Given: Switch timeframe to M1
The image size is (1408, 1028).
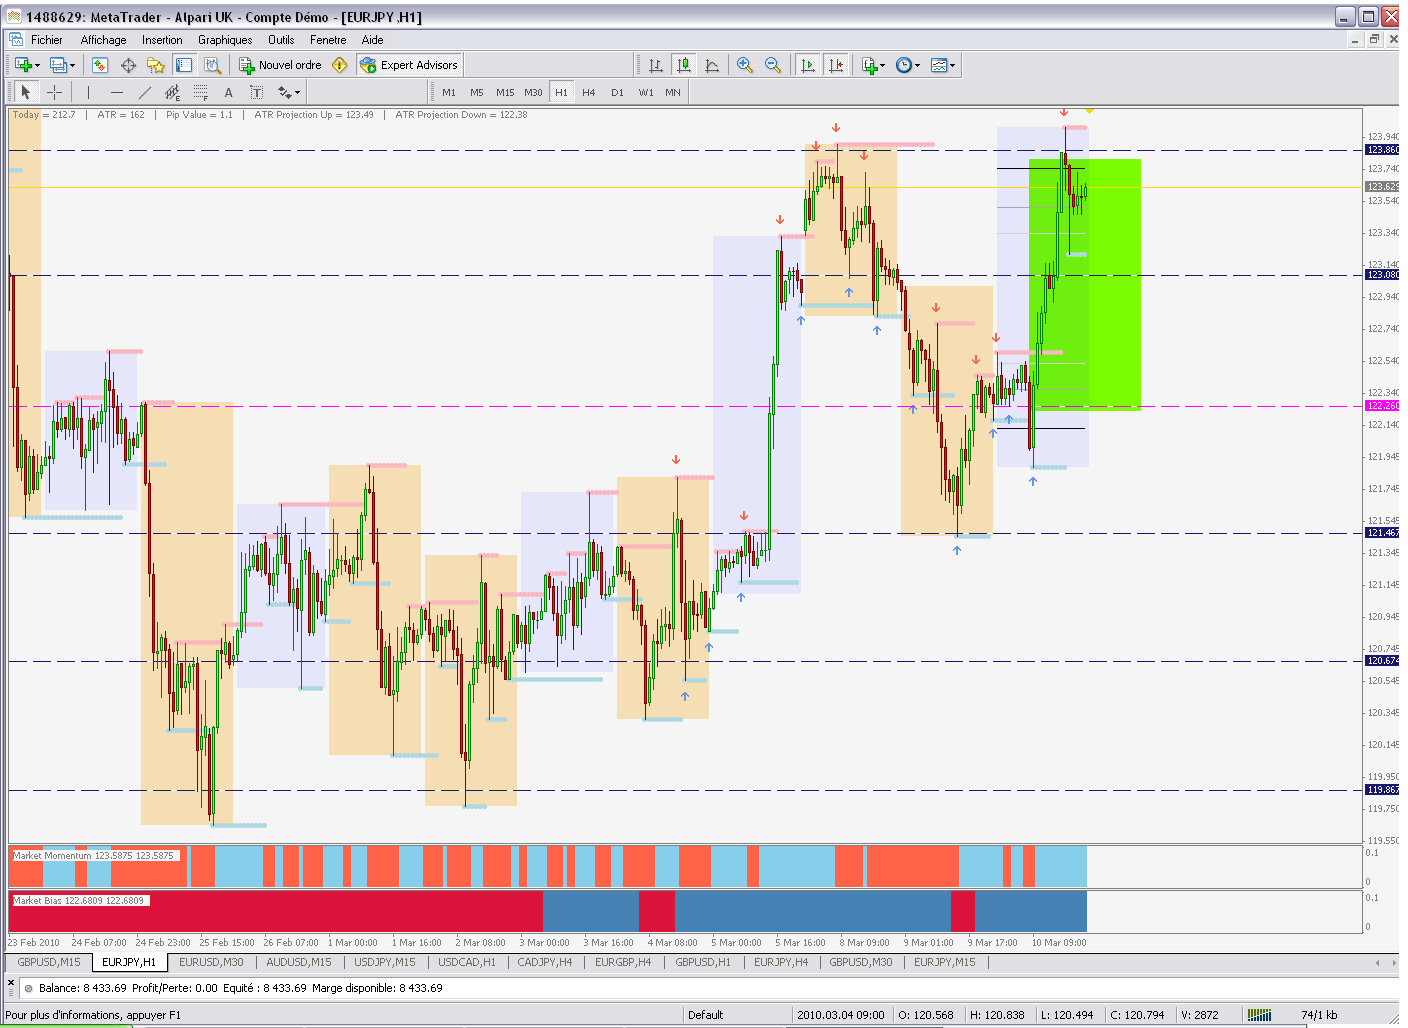Looking at the screenshot, I should point(449,92).
